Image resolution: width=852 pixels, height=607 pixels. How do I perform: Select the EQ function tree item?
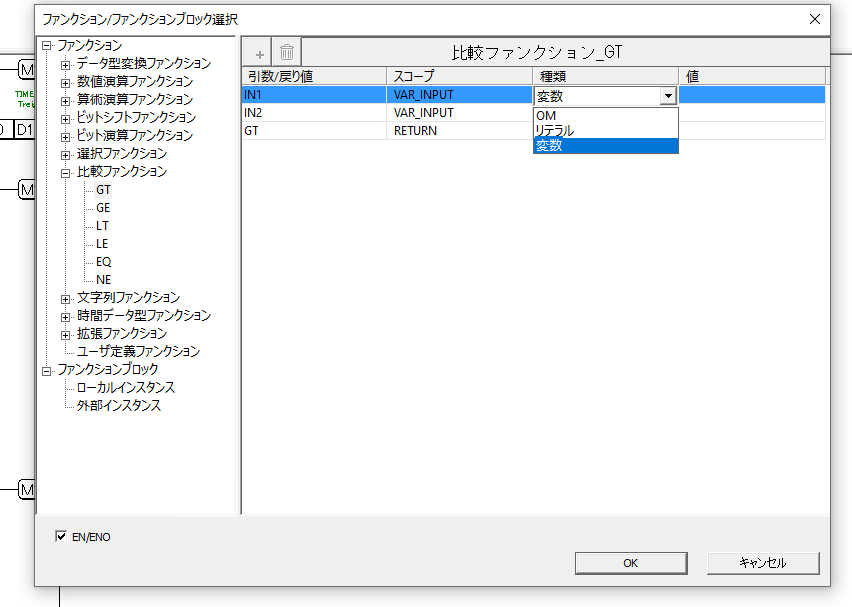click(103, 262)
